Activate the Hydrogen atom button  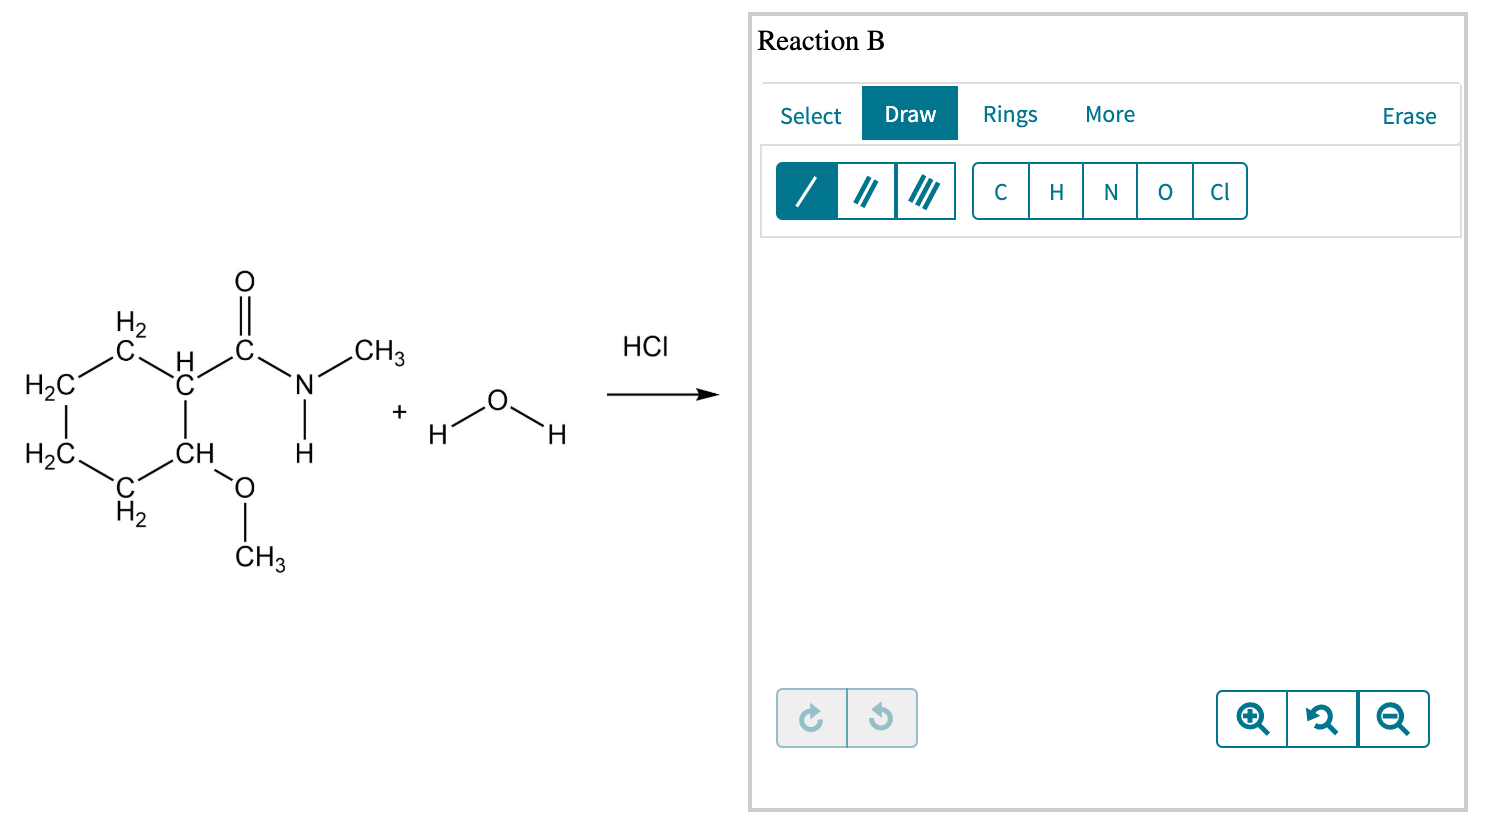tap(1056, 192)
